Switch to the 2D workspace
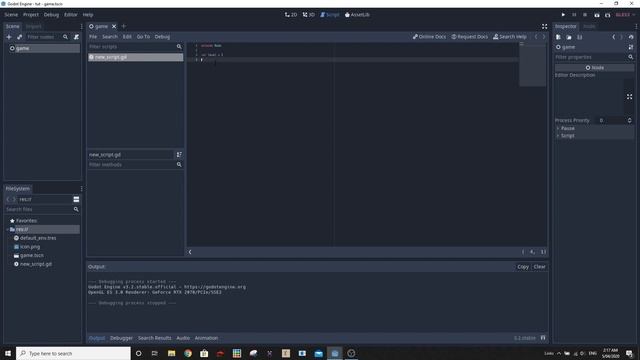 point(291,15)
